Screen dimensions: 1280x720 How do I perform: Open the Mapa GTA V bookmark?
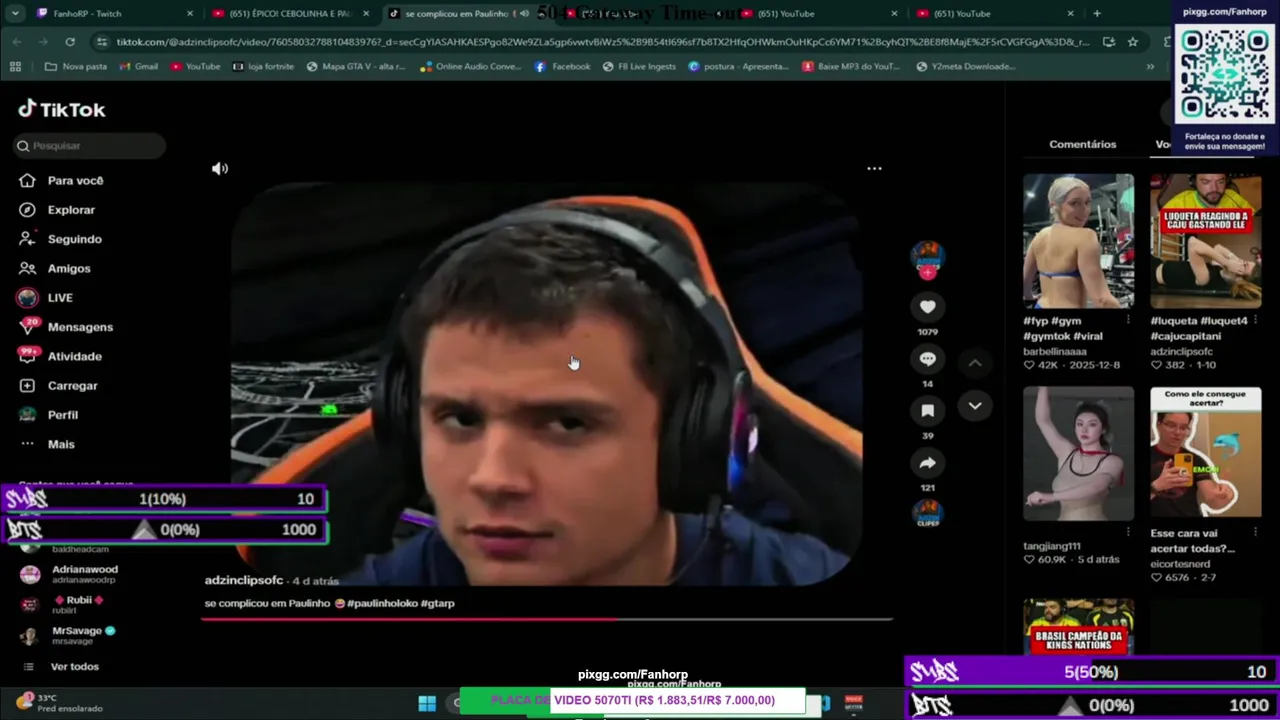(356, 67)
